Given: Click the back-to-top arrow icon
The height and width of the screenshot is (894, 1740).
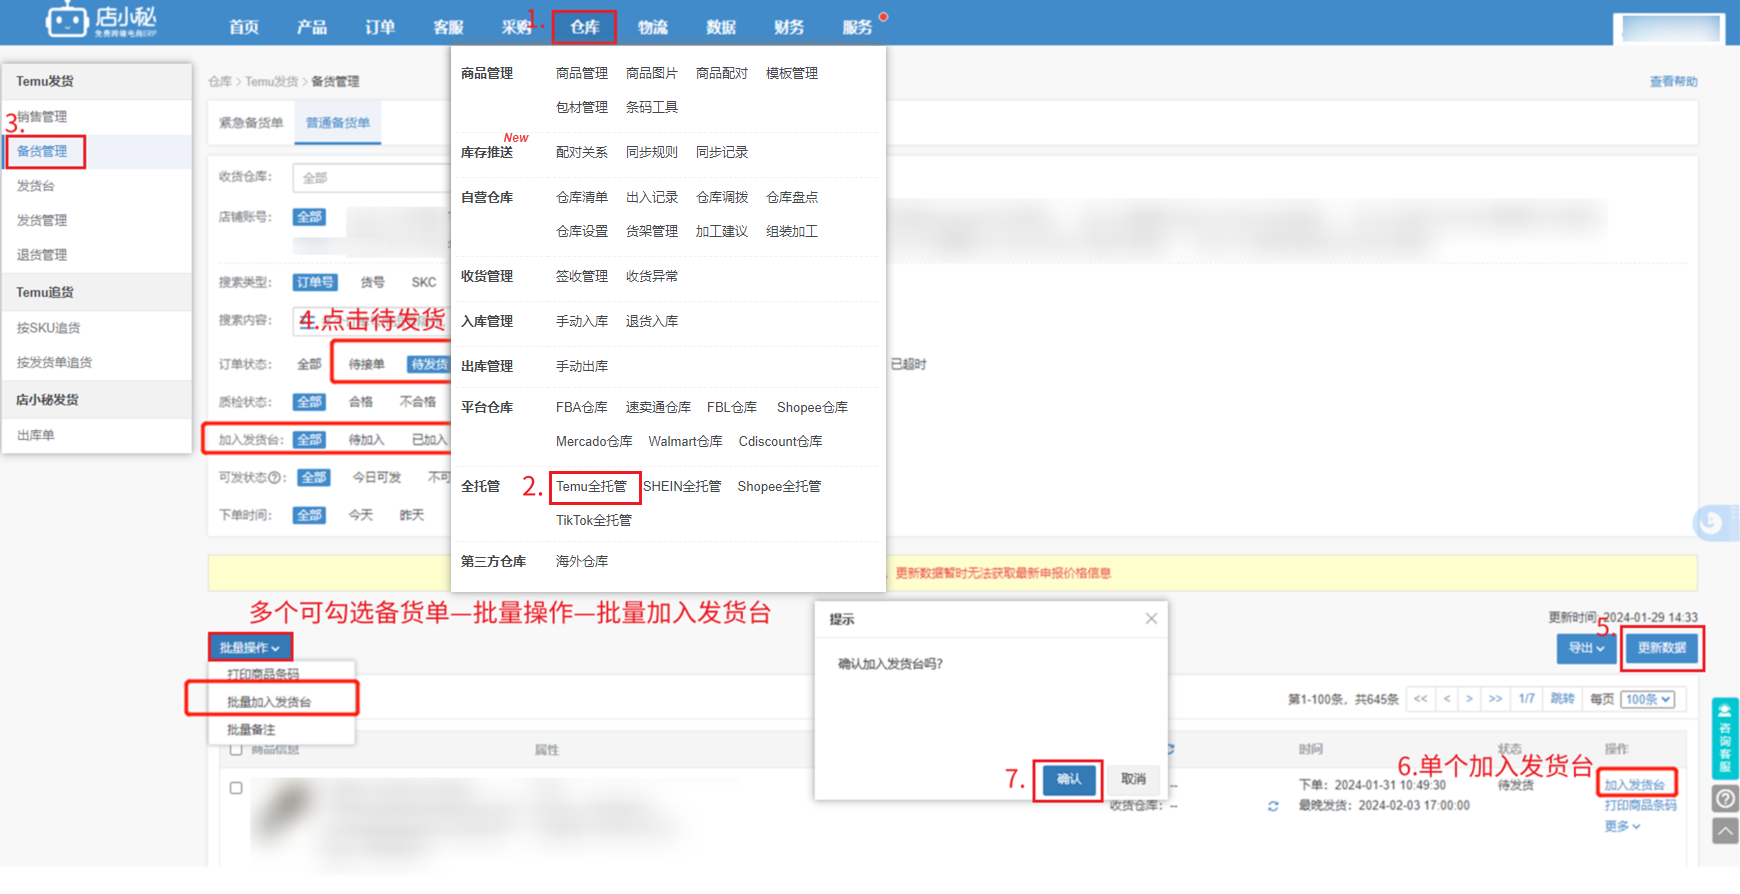Looking at the screenshot, I should (1725, 830).
